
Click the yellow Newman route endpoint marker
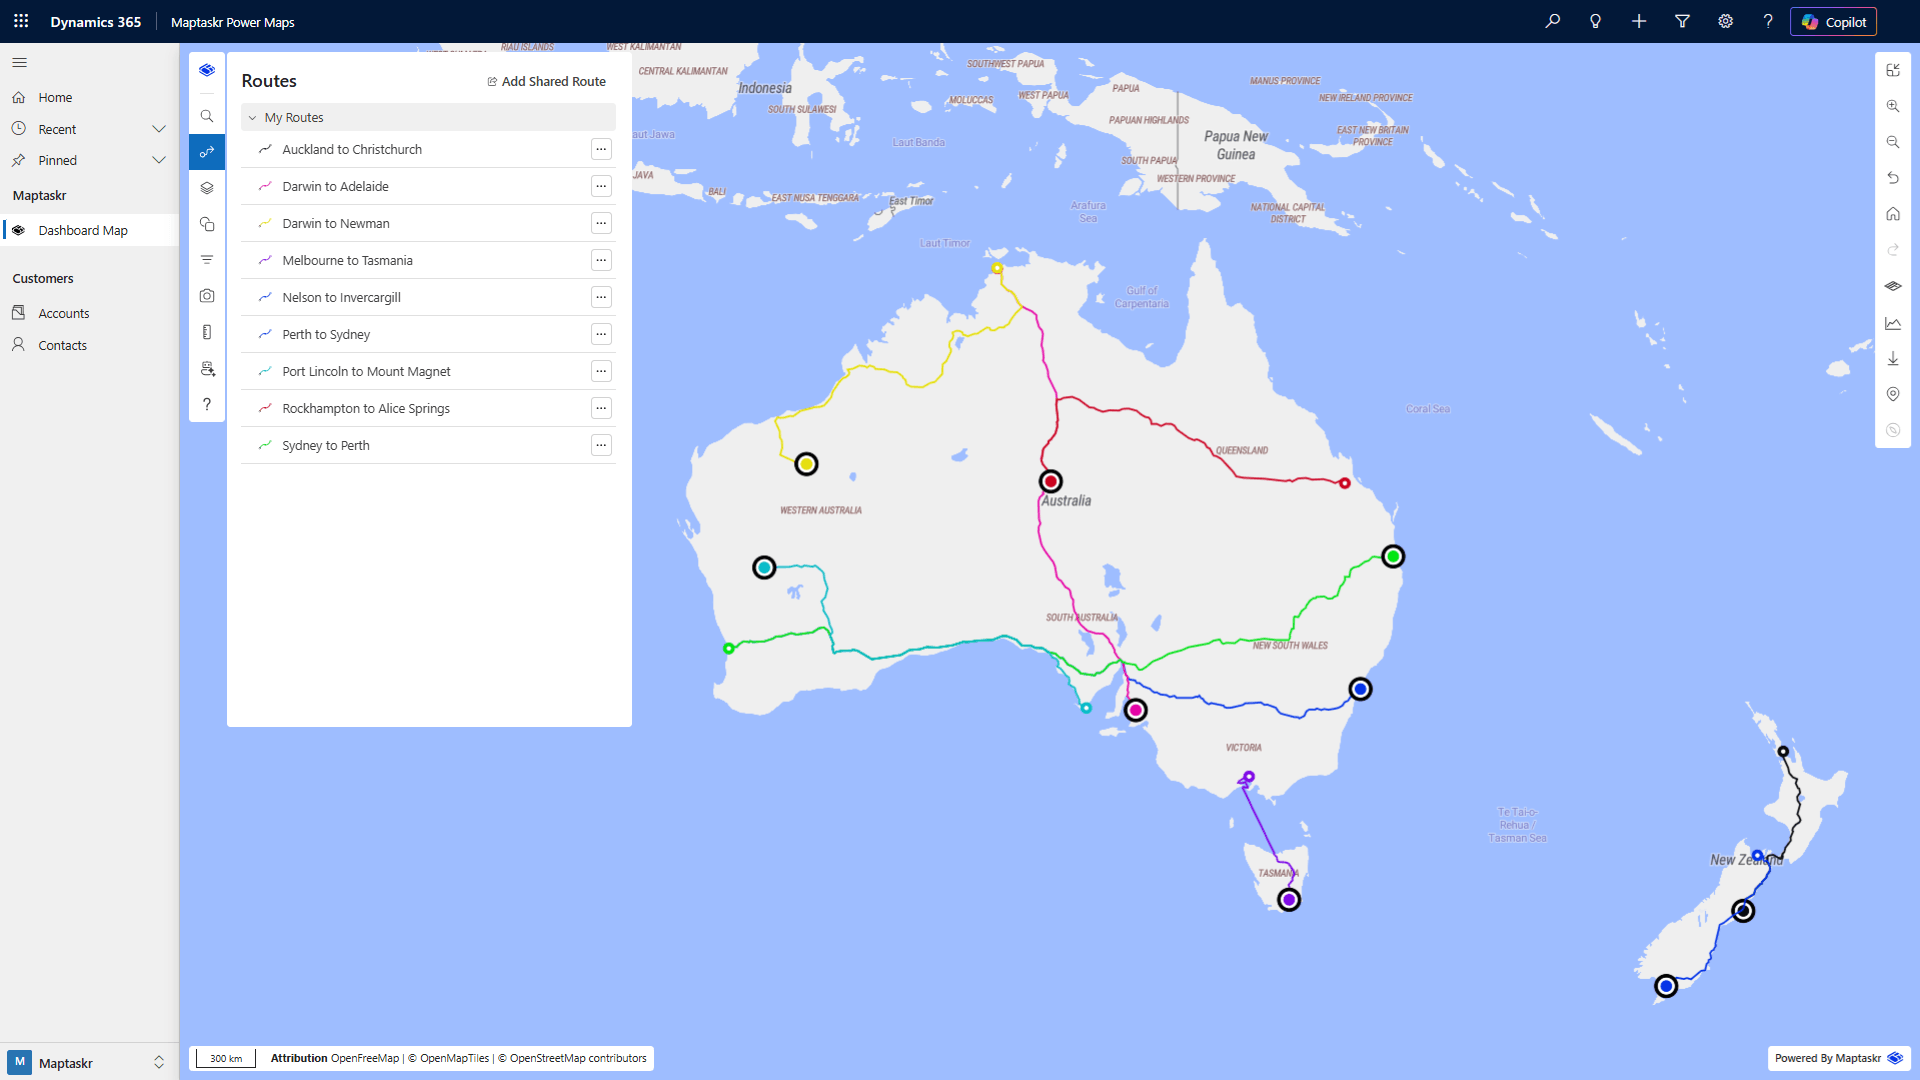coord(806,464)
